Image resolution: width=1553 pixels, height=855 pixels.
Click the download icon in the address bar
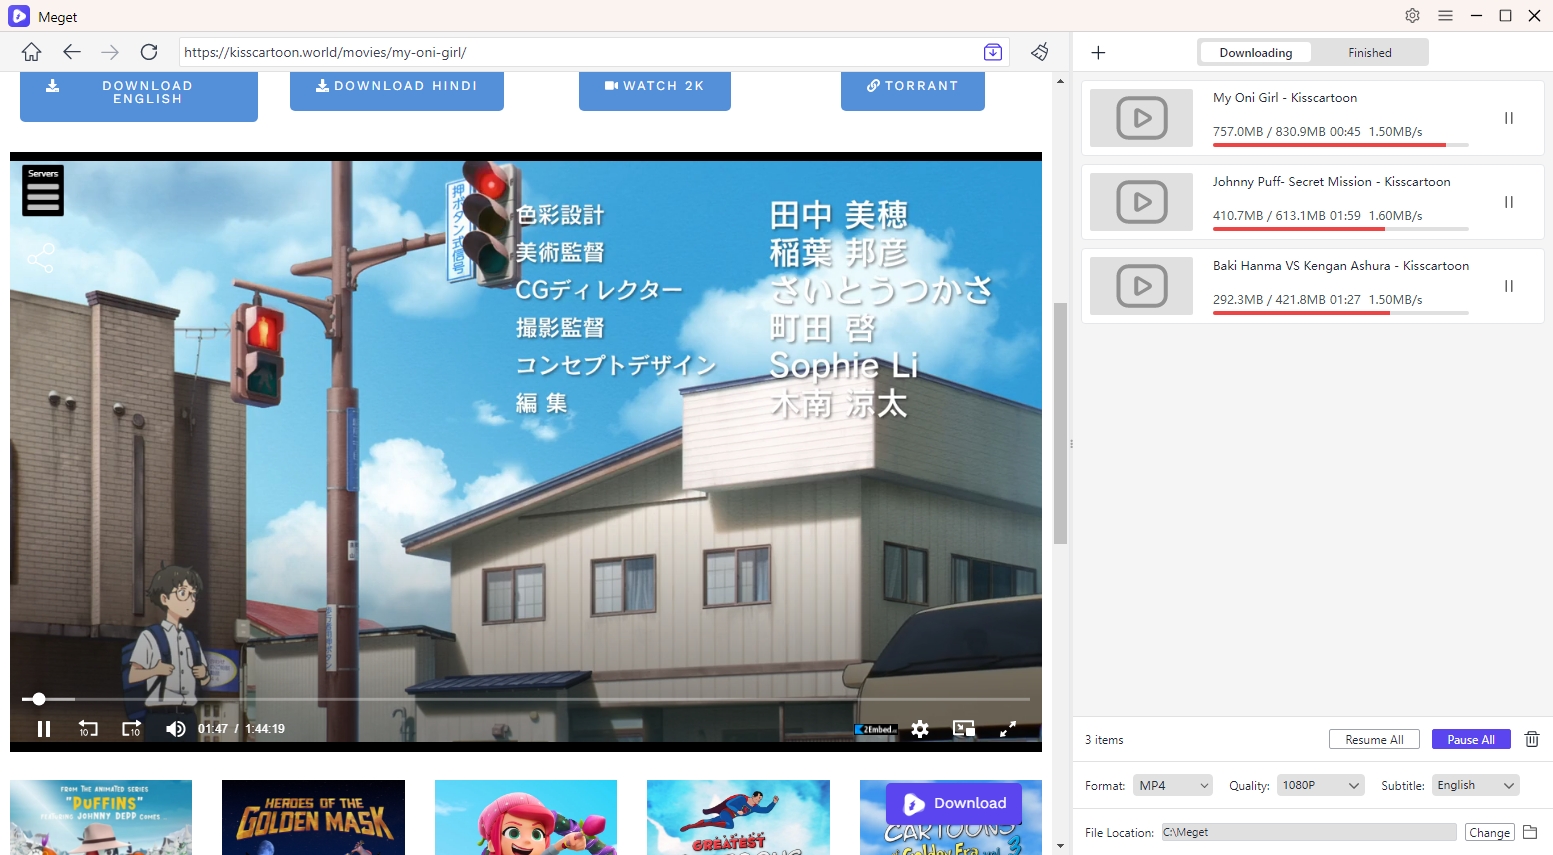pos(993,52)
